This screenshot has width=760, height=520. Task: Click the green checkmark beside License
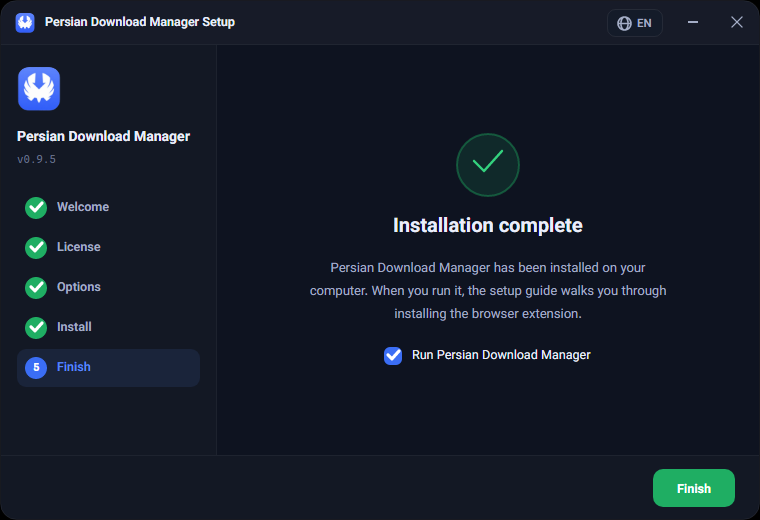point(36,248)
